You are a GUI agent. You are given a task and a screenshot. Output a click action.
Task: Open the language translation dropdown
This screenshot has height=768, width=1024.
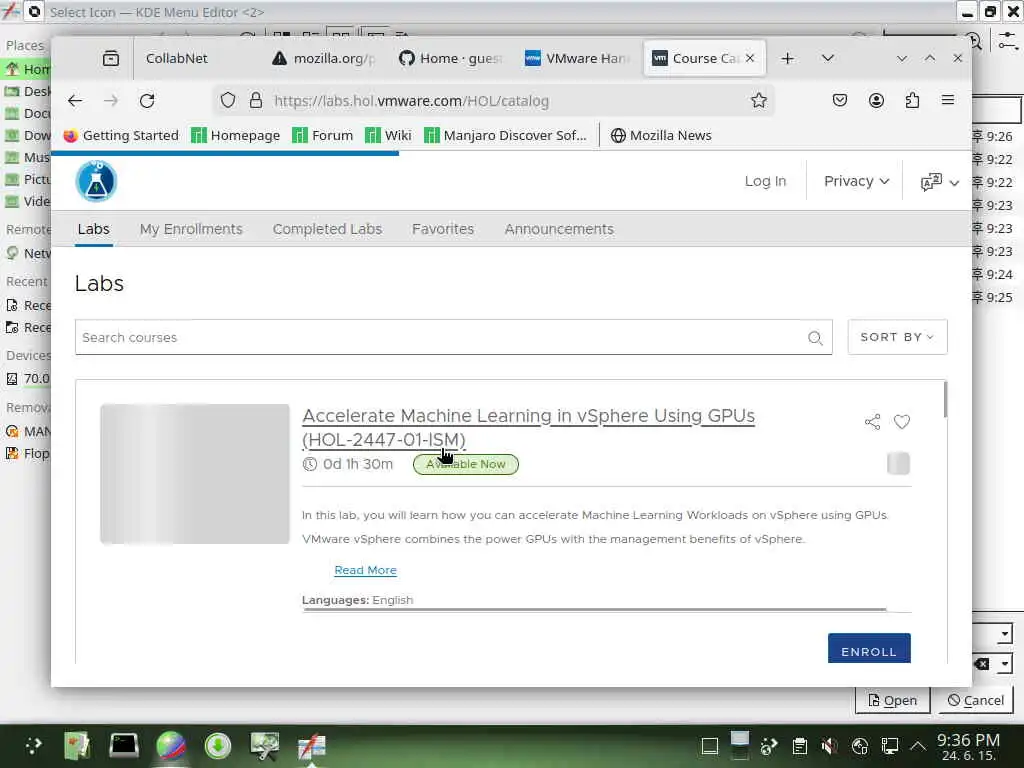point(940,182)
